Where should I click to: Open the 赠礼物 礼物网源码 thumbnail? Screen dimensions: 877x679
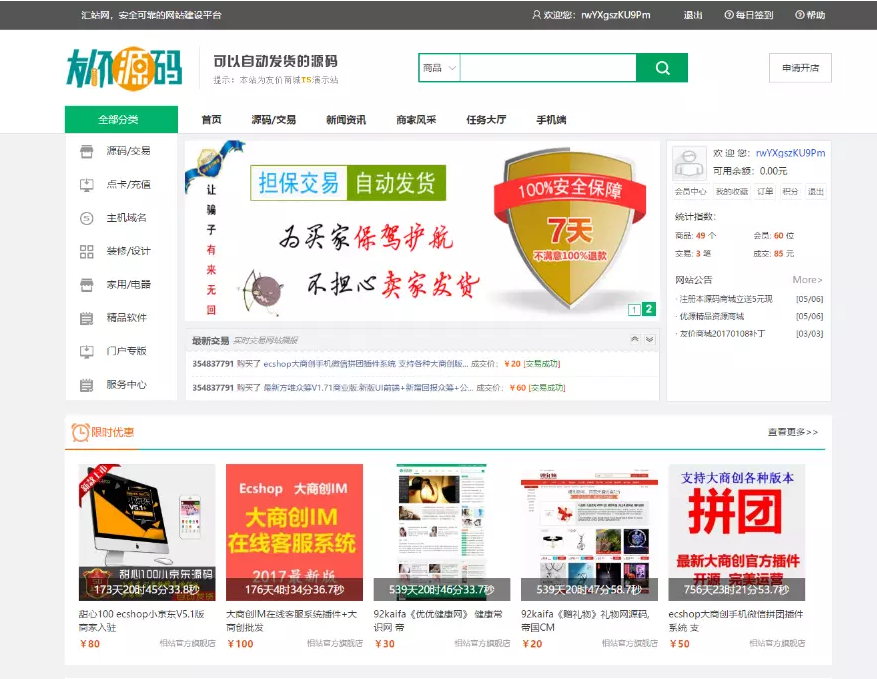[x=589, y=532]
